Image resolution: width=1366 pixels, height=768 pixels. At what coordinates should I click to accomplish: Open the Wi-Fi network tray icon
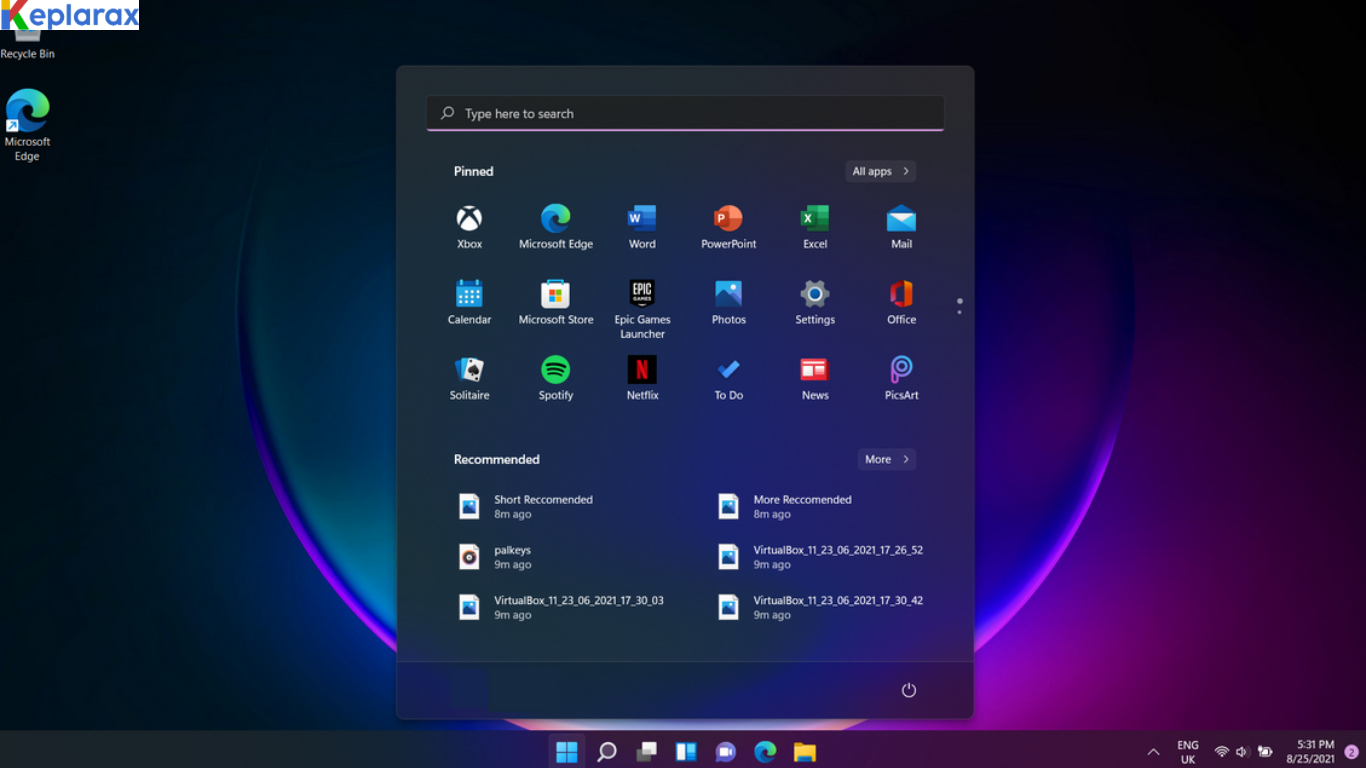pos(1221,752)
